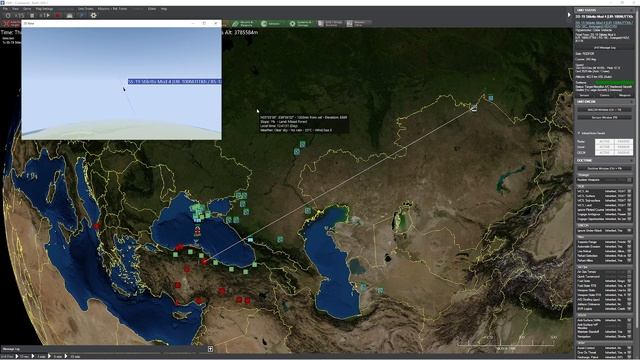Viewport: 640px width, 360px height.
Task: Click the red record icon in toolbar
Action: point(58,15)
